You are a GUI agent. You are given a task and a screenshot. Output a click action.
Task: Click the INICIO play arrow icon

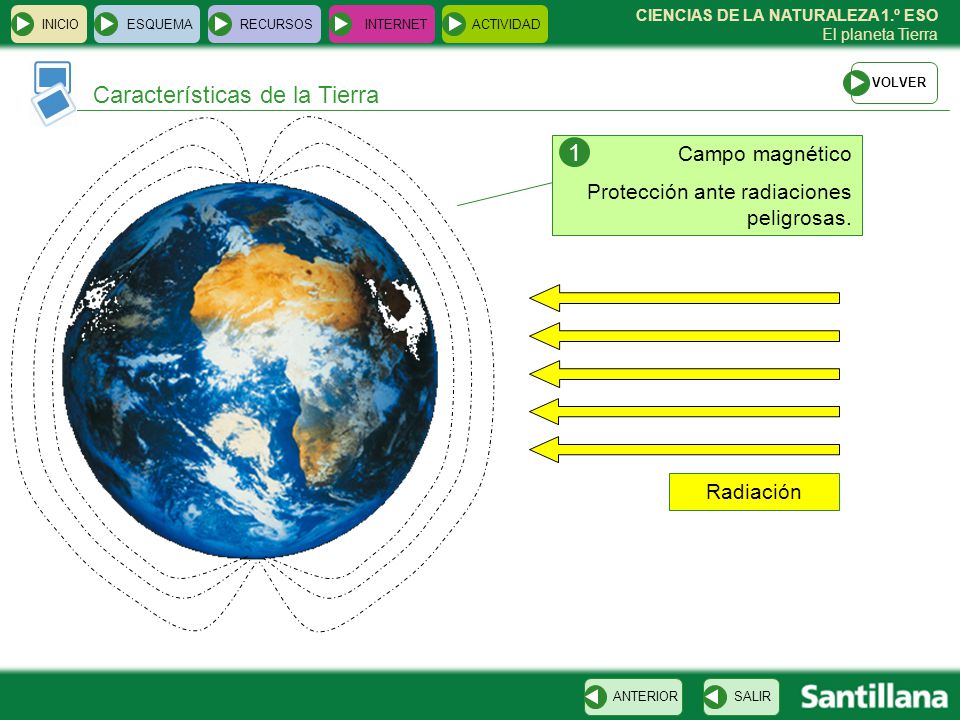click(x=23, y=24)
